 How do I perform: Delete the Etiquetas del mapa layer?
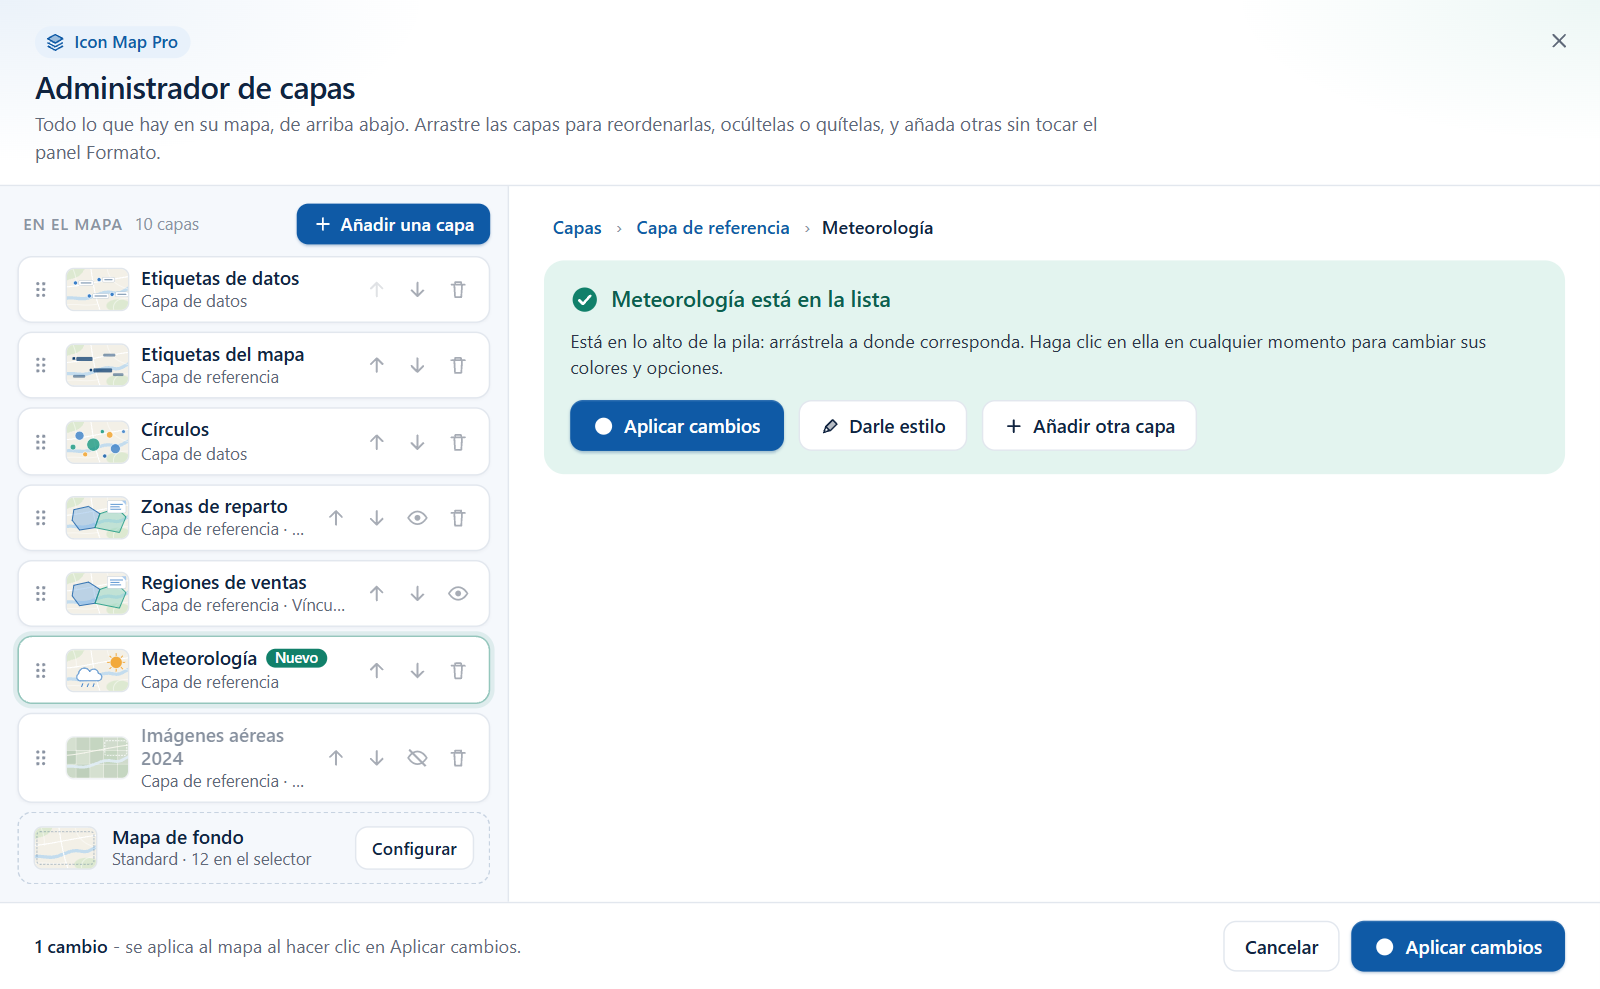pyautogui.click(x=458, y=366)
